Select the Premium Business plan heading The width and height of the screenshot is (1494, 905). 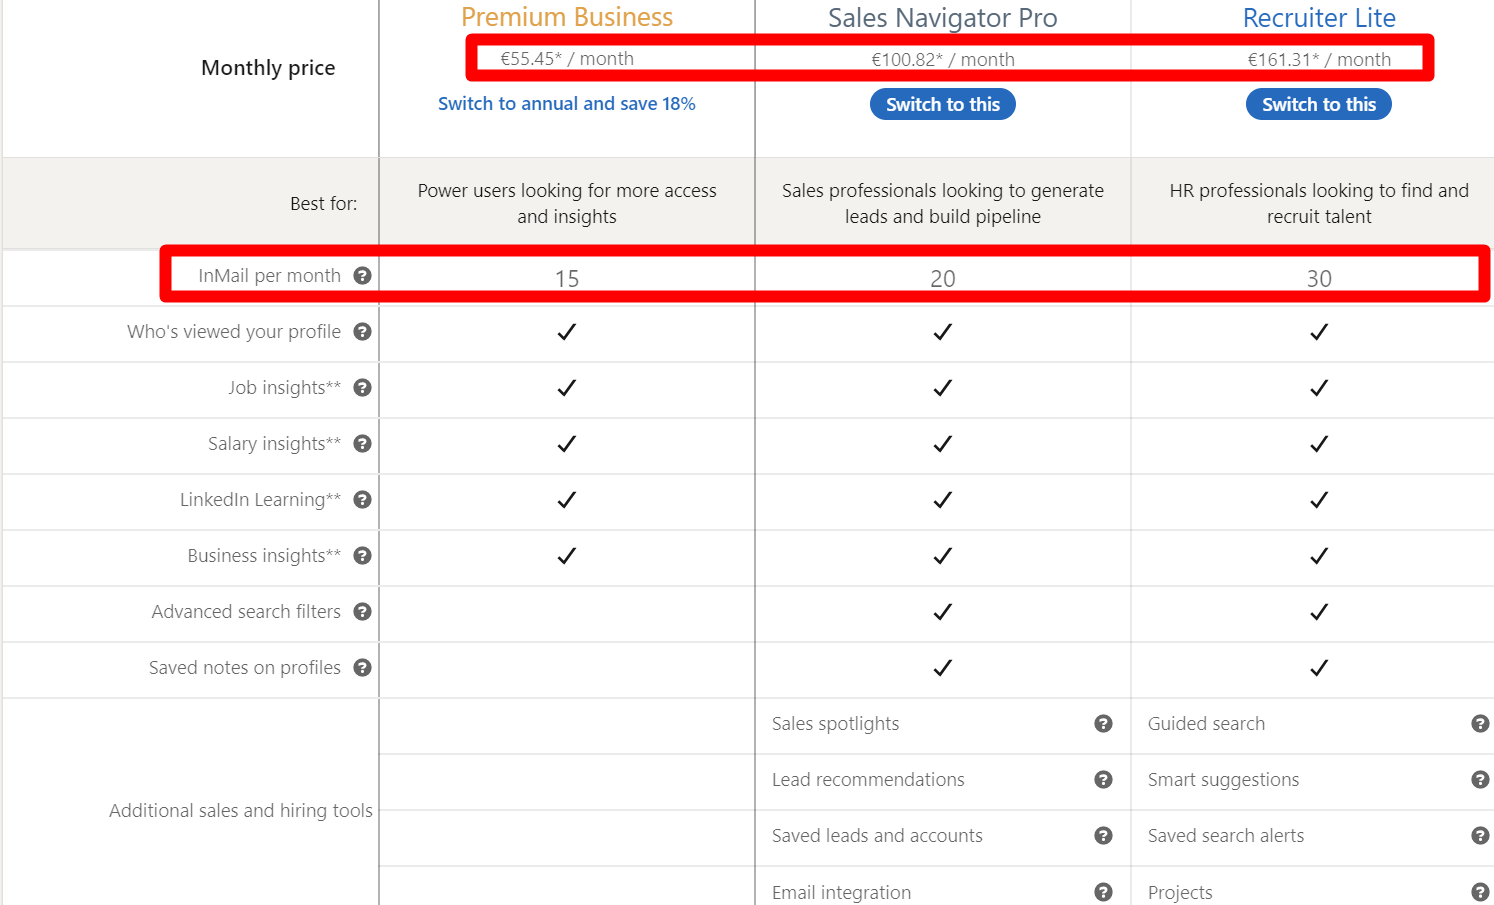567,17
